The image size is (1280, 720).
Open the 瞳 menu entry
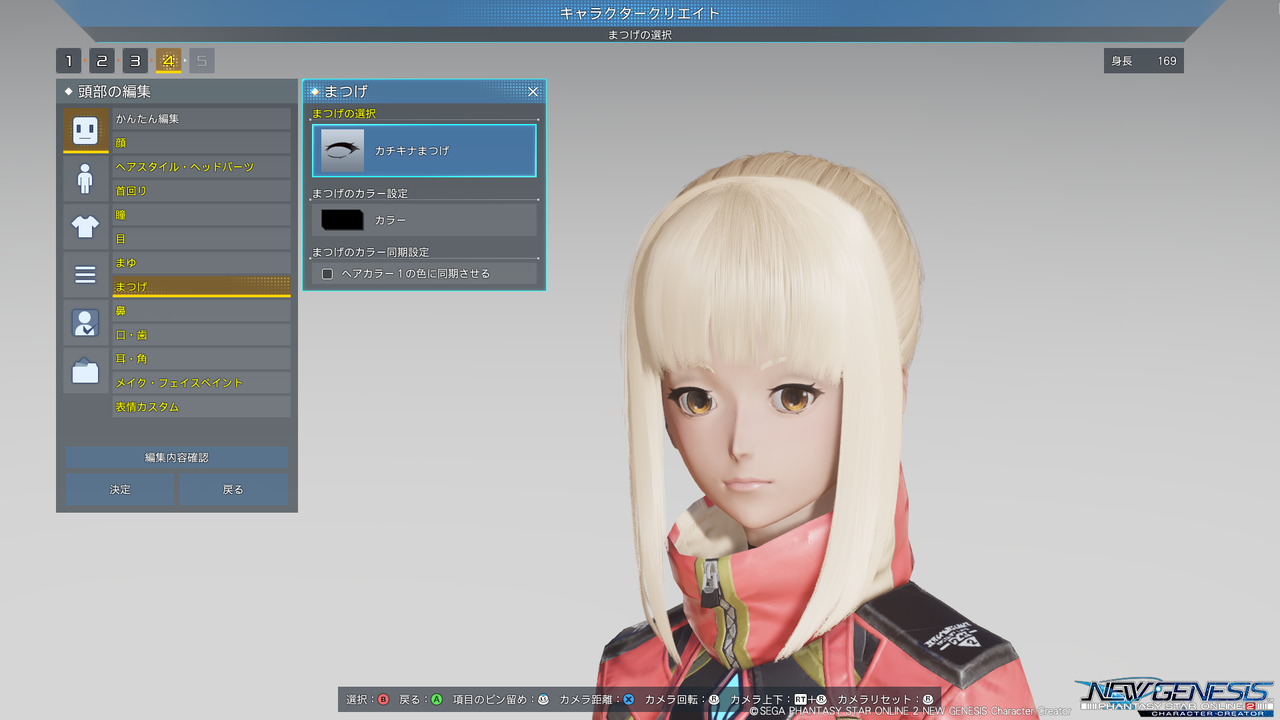[201, 215]
